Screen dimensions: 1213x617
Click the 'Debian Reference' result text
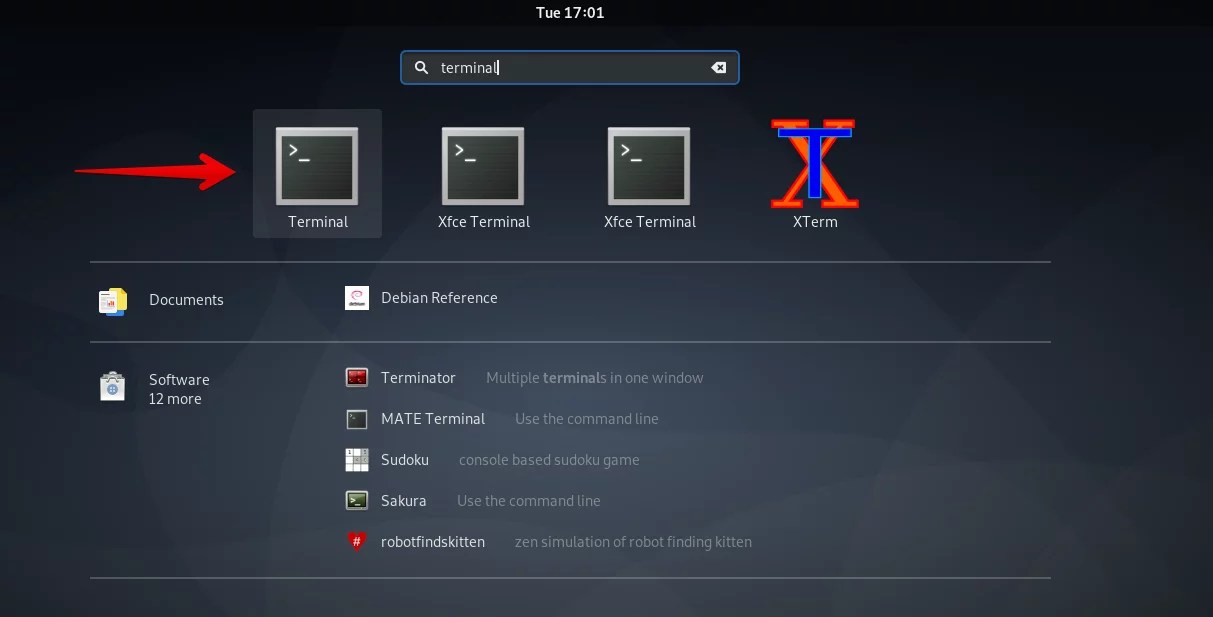439,298
